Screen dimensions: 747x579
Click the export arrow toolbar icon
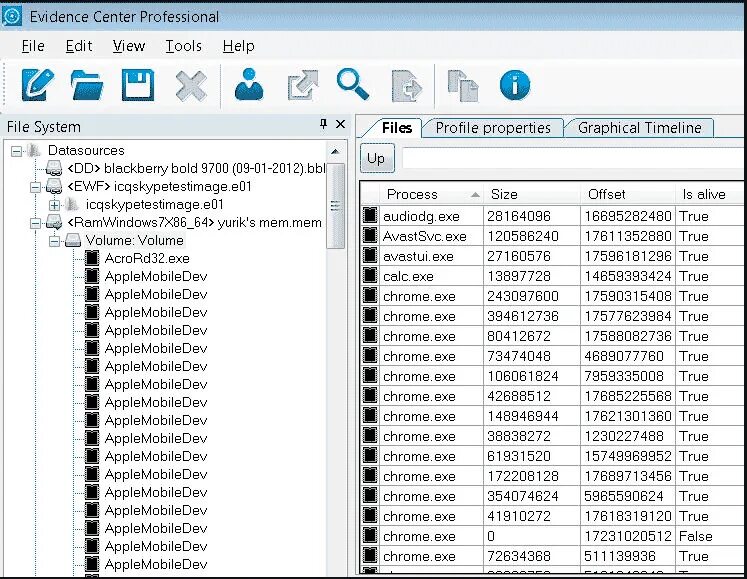[303, 85]
